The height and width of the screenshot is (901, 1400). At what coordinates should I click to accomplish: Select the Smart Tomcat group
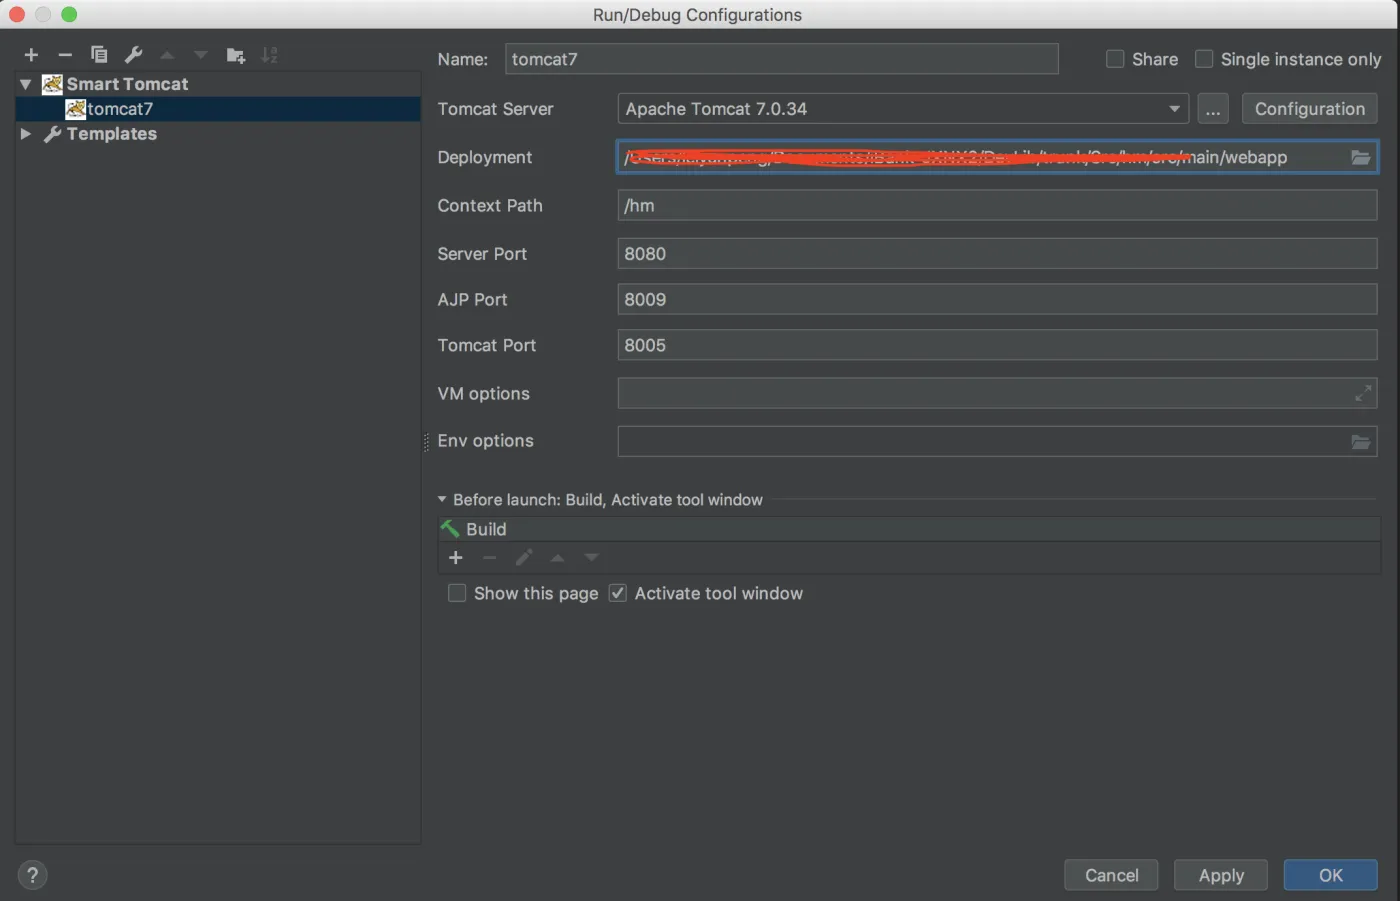tap(127, 84)
